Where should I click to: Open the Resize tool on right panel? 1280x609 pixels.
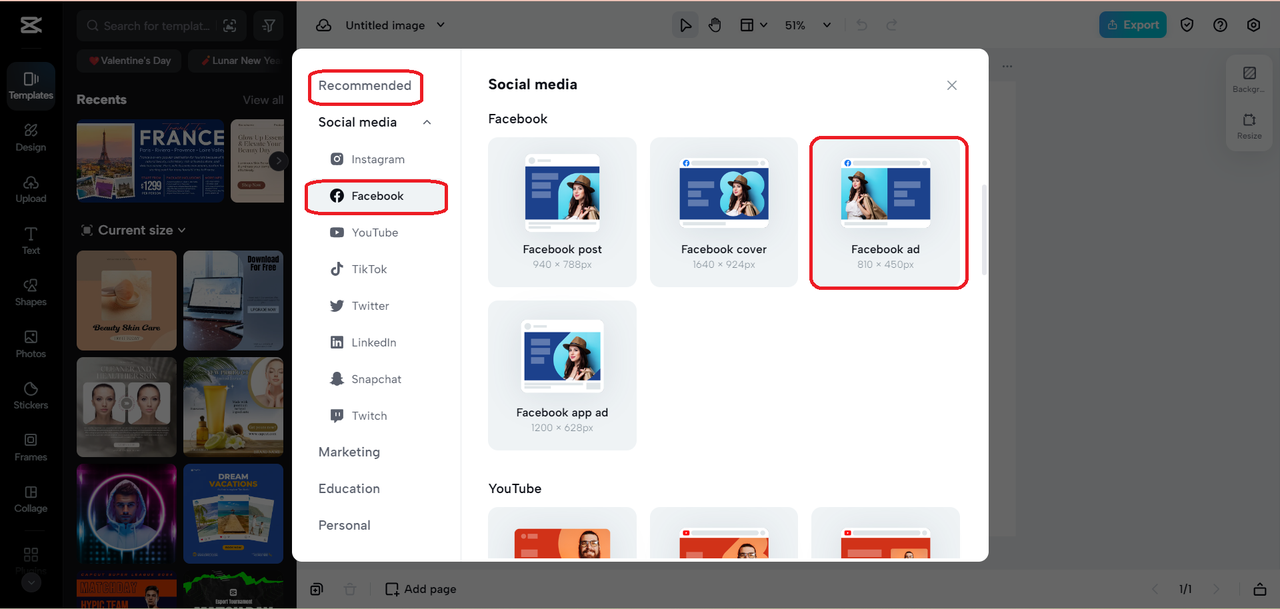coord(1249,126)
